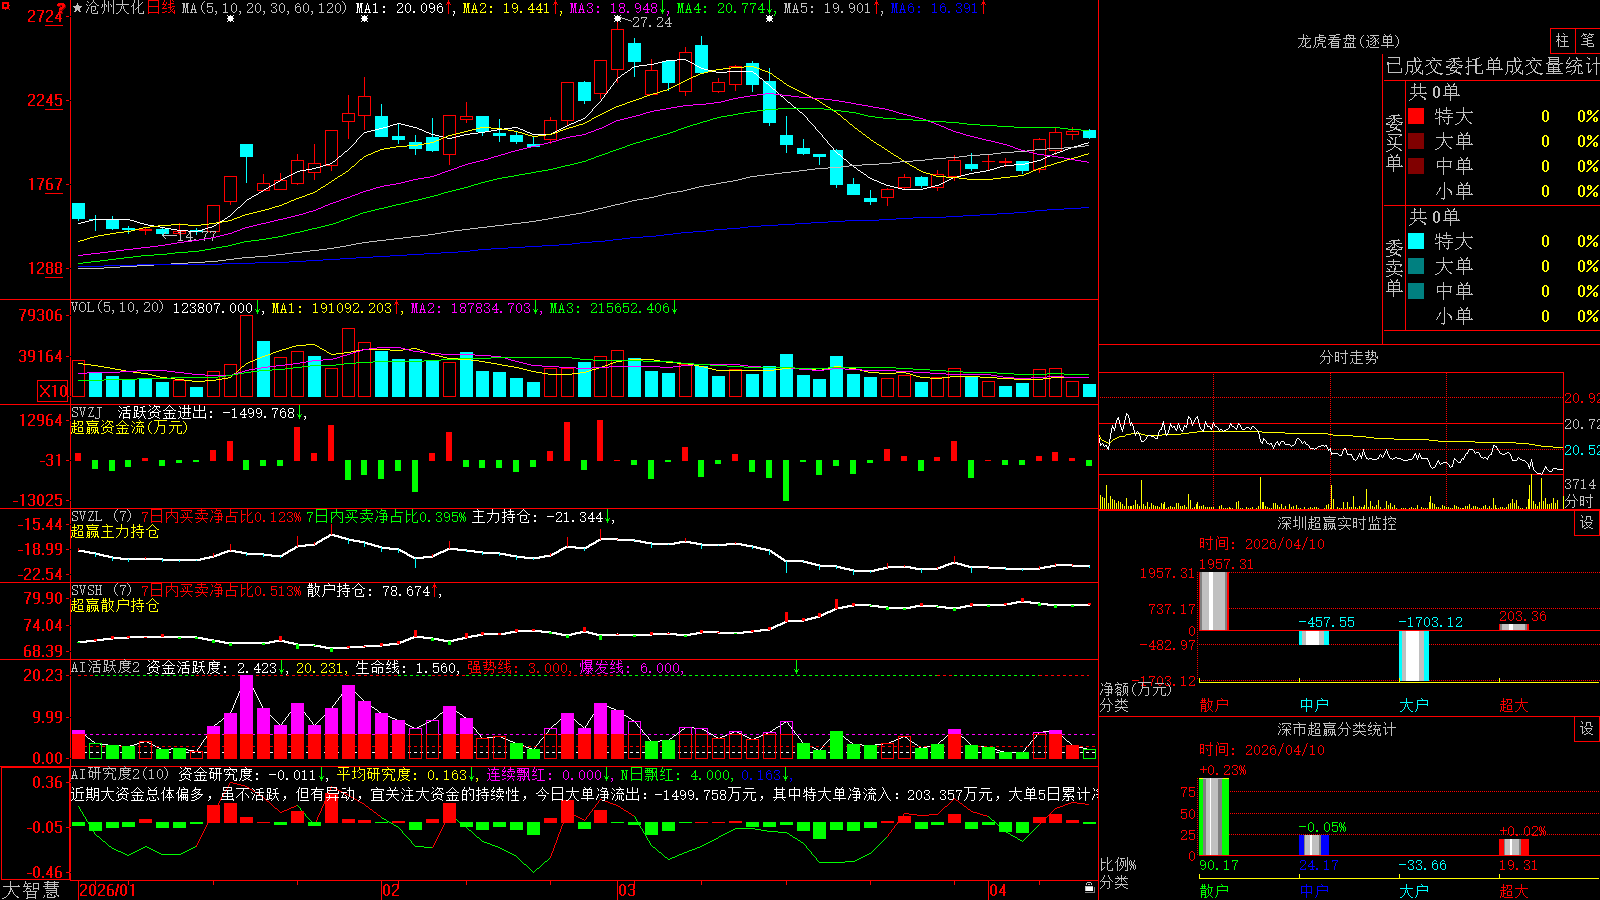
Task: Click the 超大 label in 深圳超赢实时监控
Action: (1513, 705)
